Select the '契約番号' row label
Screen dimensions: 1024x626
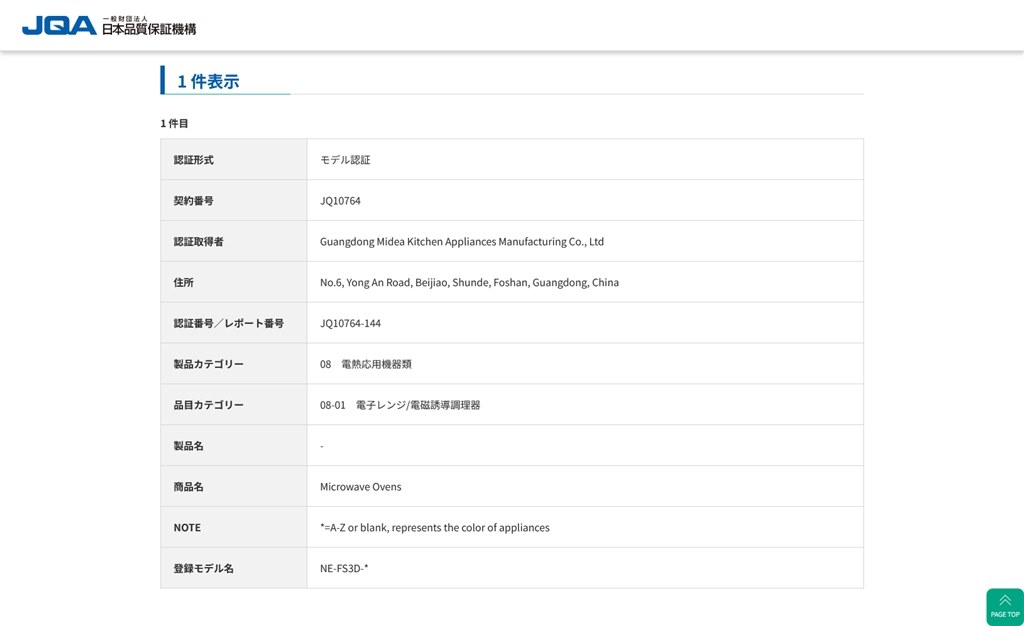coord(193,200)
